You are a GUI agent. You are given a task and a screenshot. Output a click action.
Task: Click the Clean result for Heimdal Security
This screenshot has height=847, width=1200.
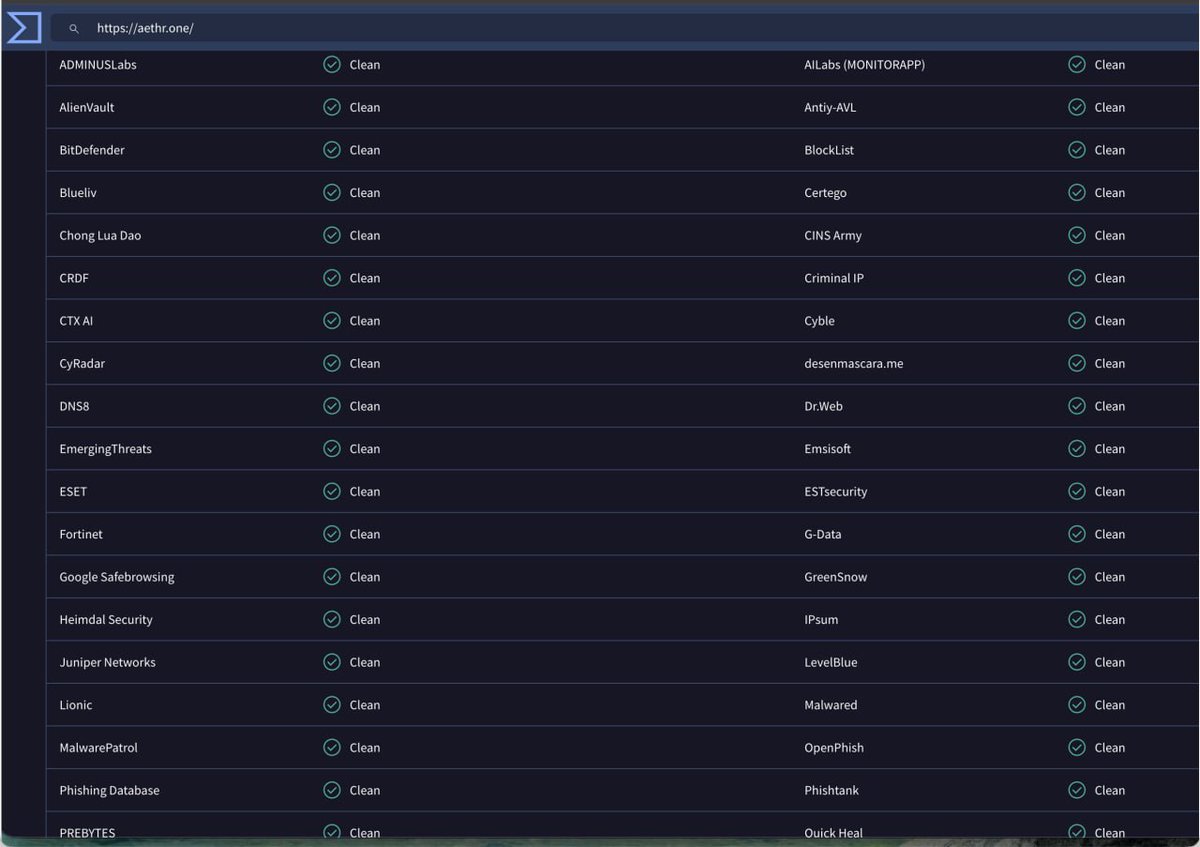coord(365,620)
